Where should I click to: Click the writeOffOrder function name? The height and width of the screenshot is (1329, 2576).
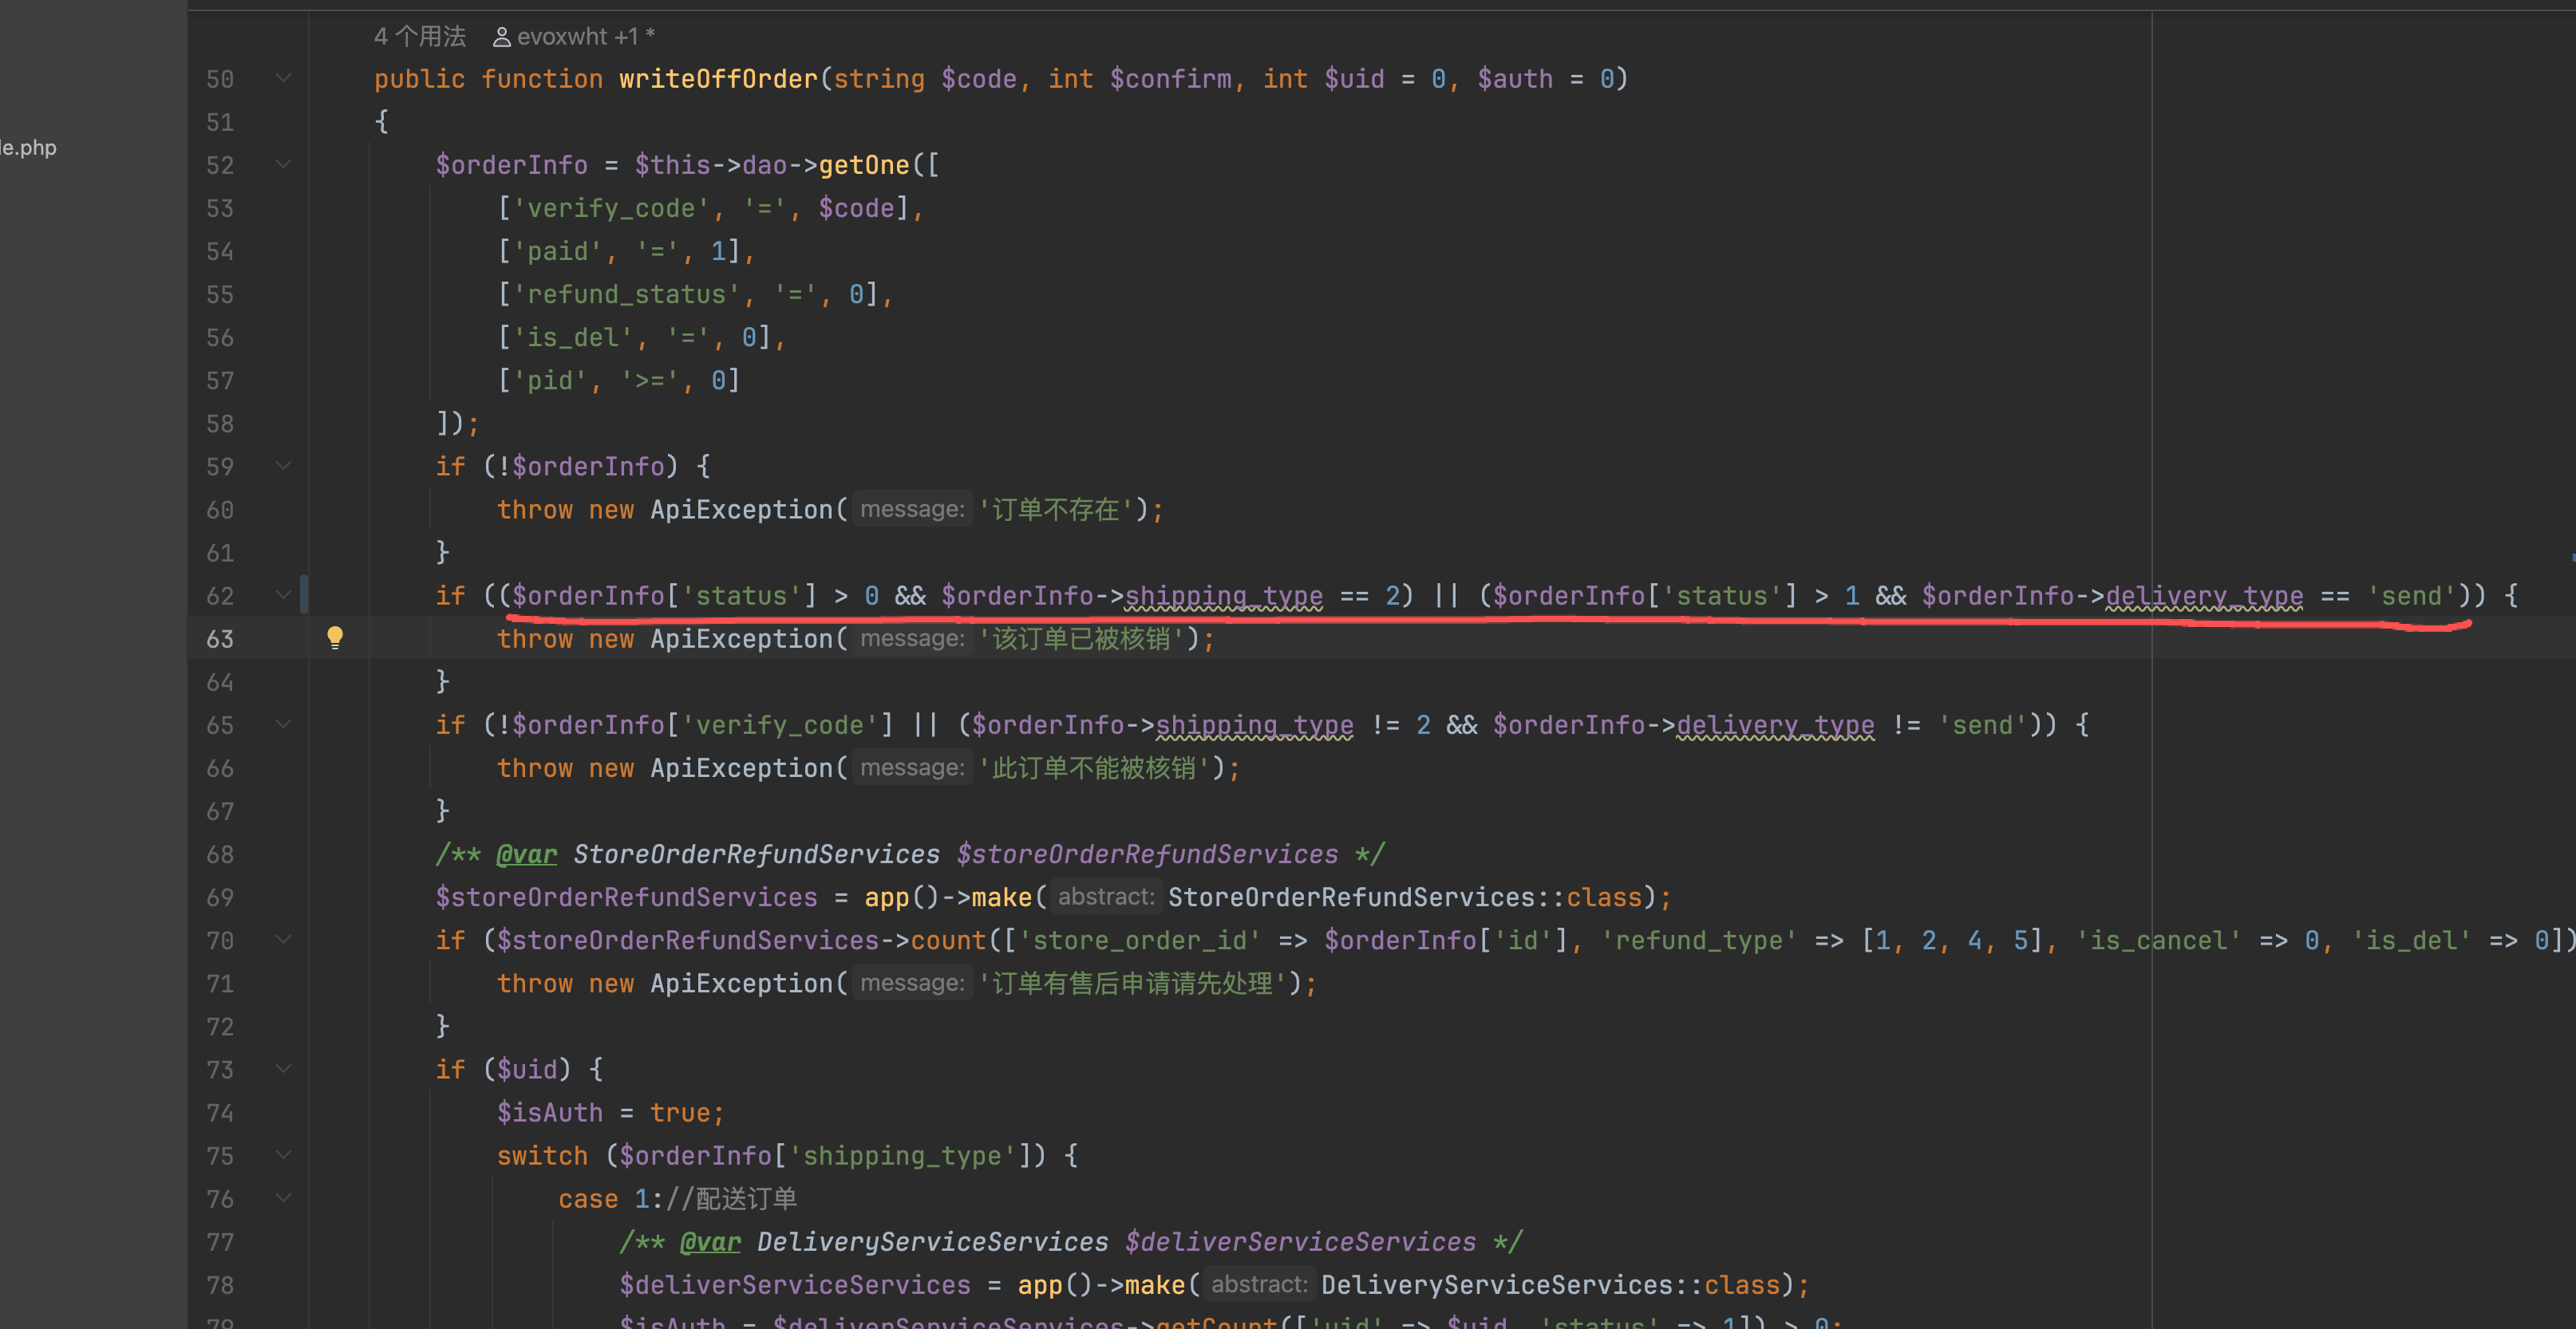click(718, 79)
